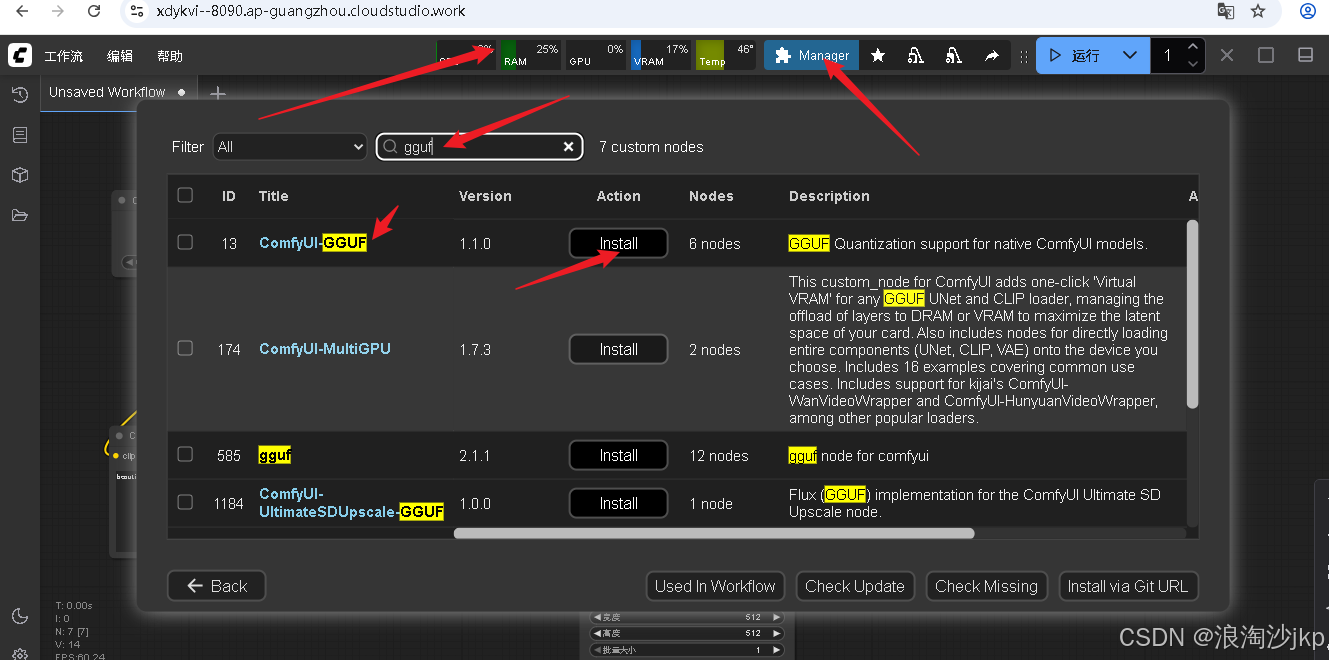This screenshot has height=660, width=1329.
Task: Click the share arrow icon
Action: pos(992,56)
